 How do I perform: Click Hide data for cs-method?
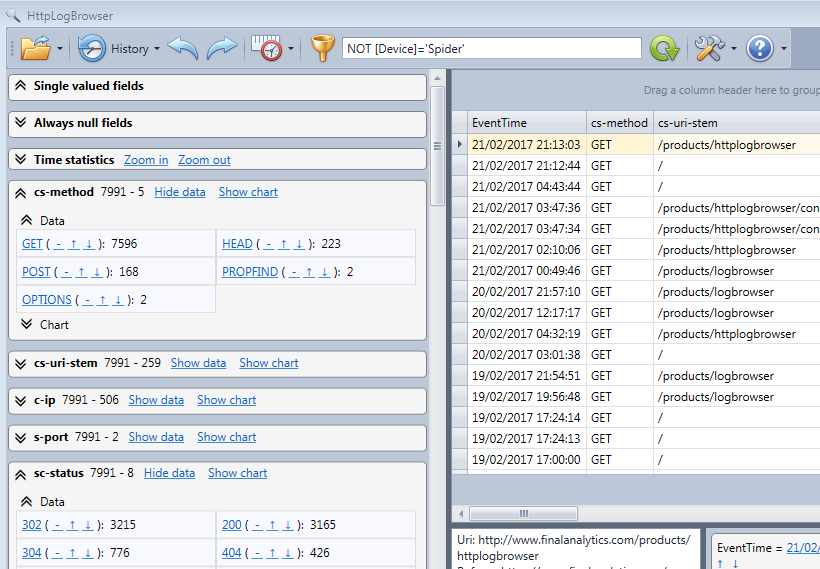pos(179,192)
